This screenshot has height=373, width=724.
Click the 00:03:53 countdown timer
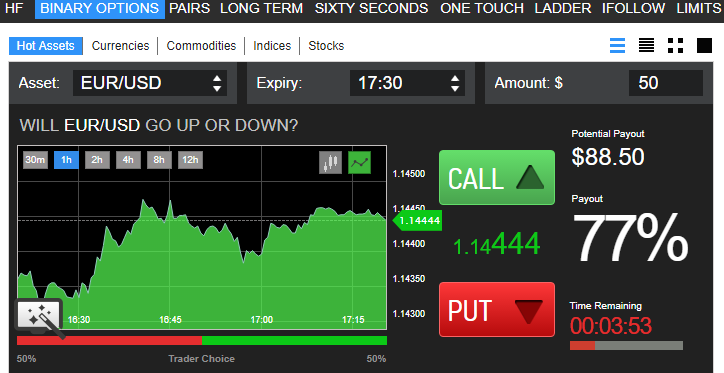(611, 326)
